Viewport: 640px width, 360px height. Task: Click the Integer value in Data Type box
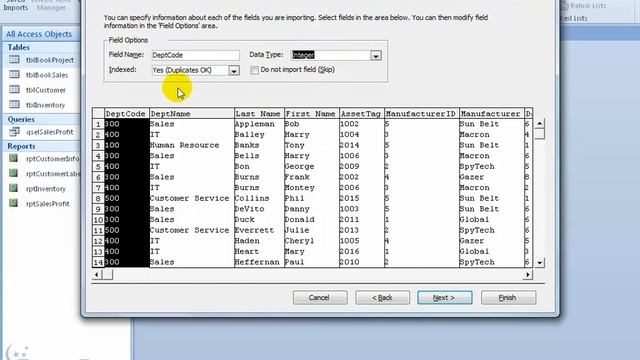(x=303, y=55)
